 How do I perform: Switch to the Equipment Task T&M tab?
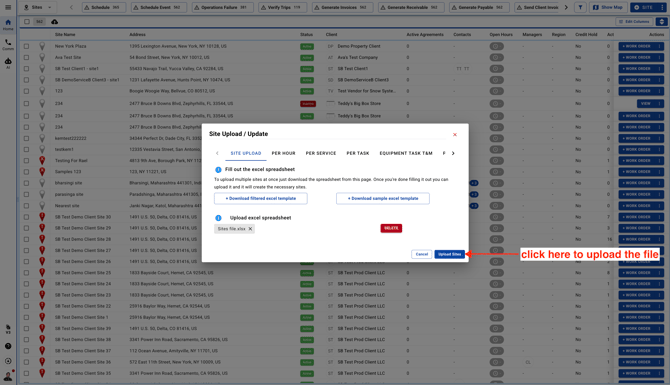406,153
